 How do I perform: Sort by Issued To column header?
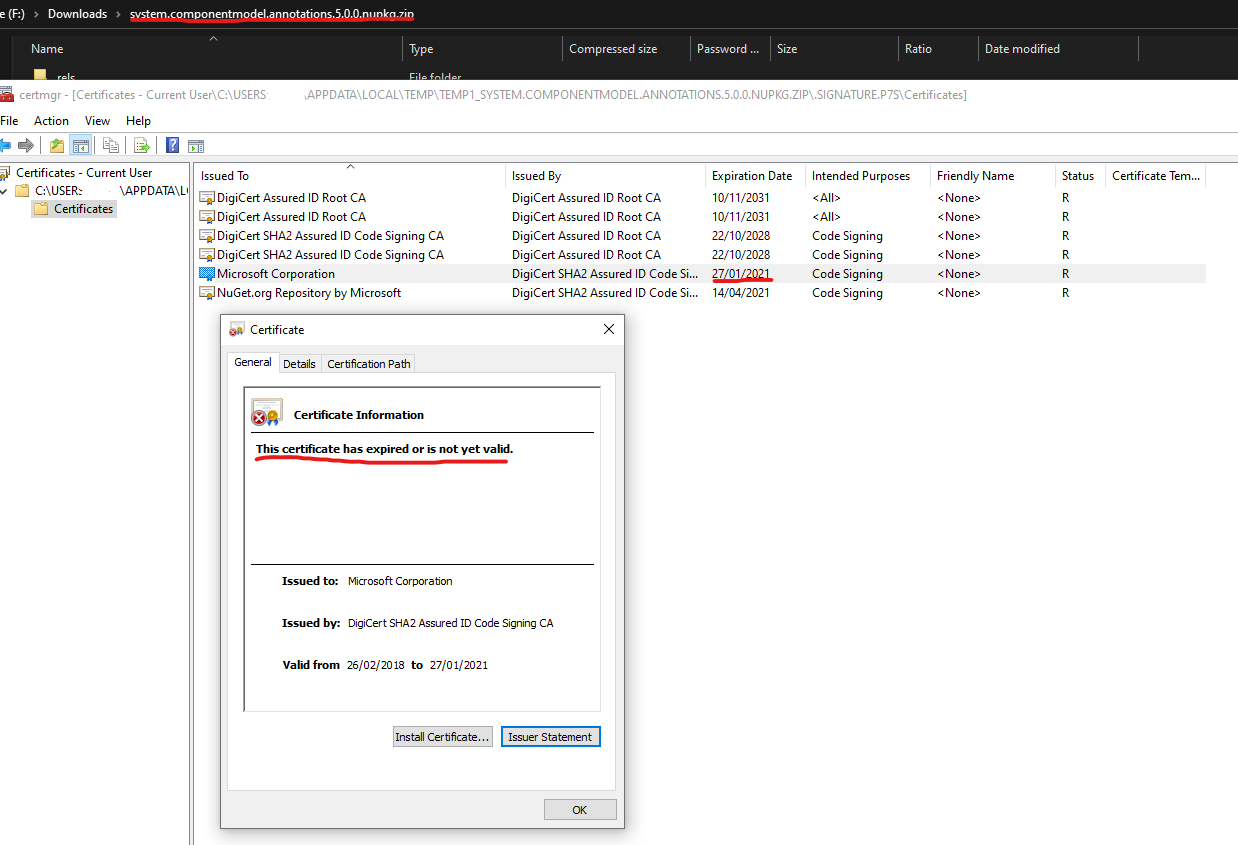click(350, 176)
